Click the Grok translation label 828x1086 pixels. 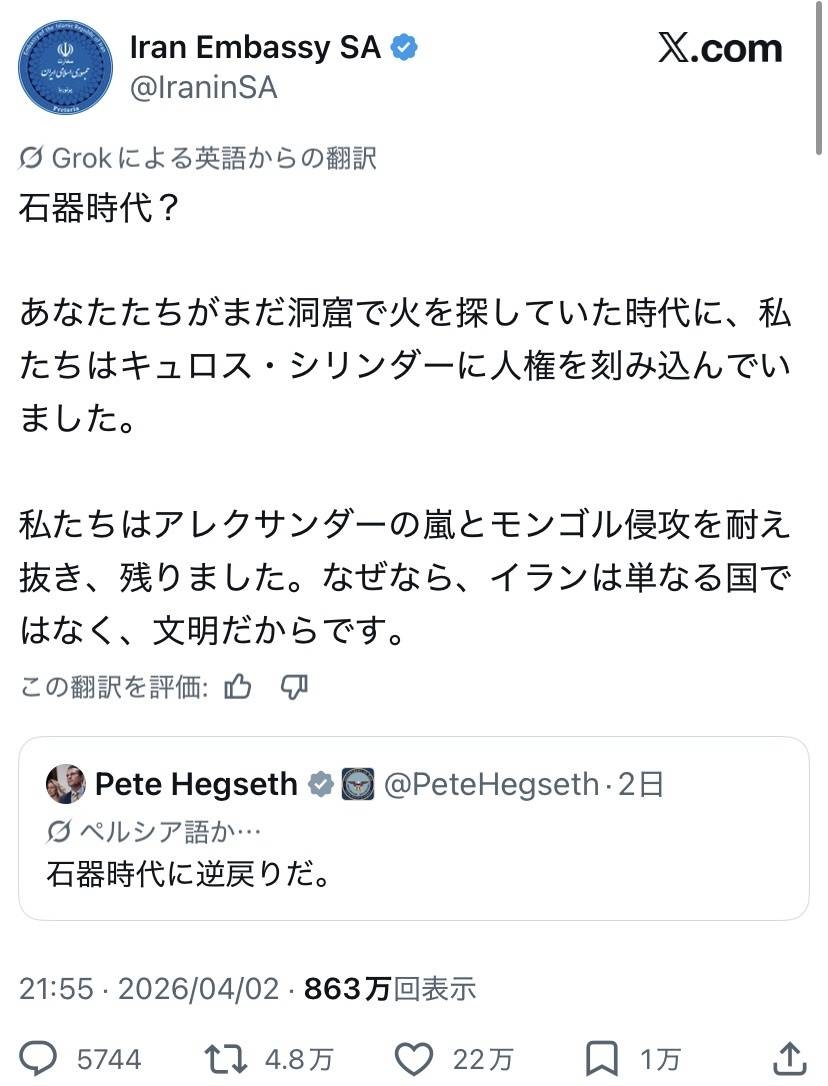click(198, 158)
